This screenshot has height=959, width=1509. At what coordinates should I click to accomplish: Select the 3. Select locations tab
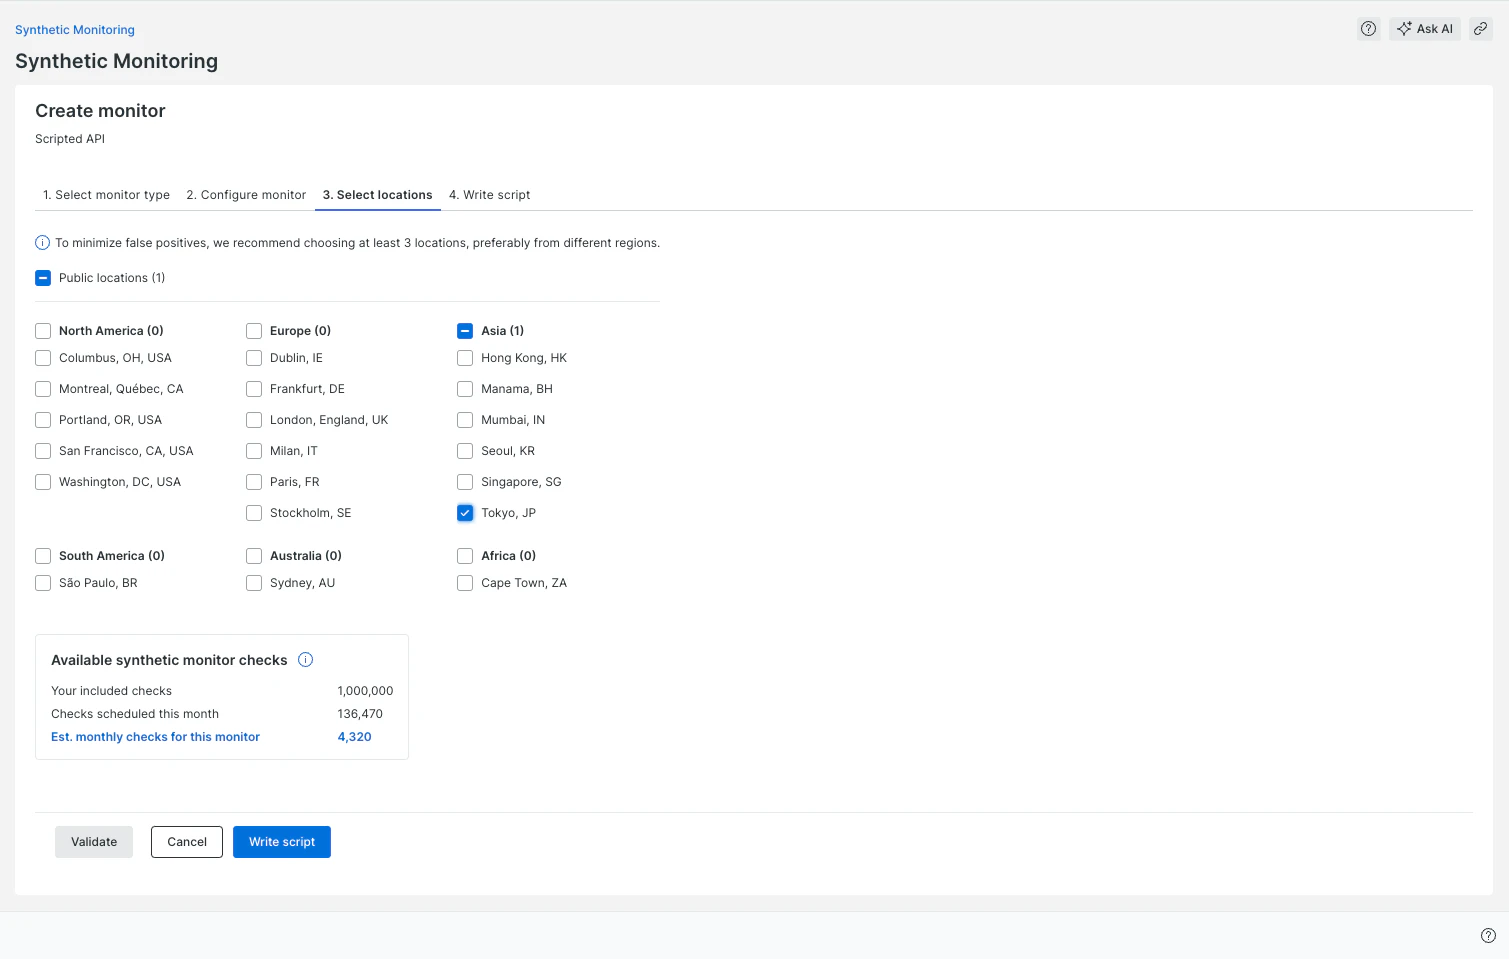(378, 195)
